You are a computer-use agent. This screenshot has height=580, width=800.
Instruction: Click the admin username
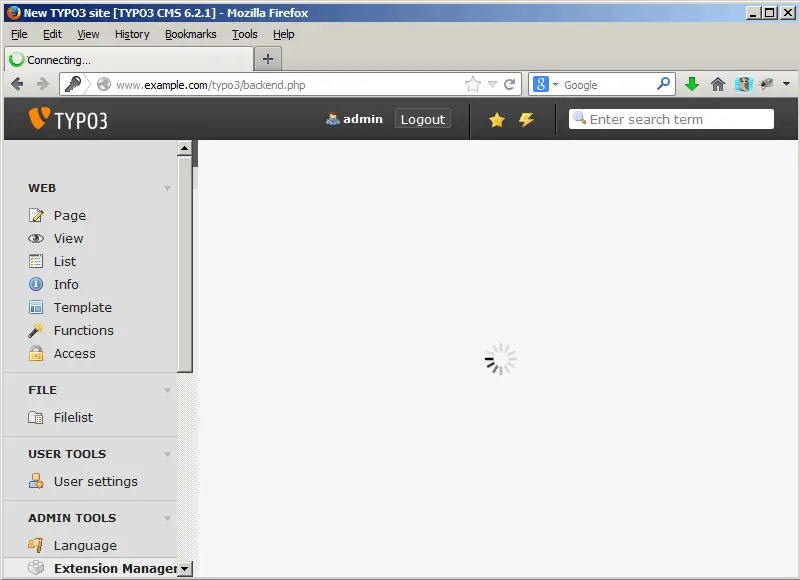(363, 119)
